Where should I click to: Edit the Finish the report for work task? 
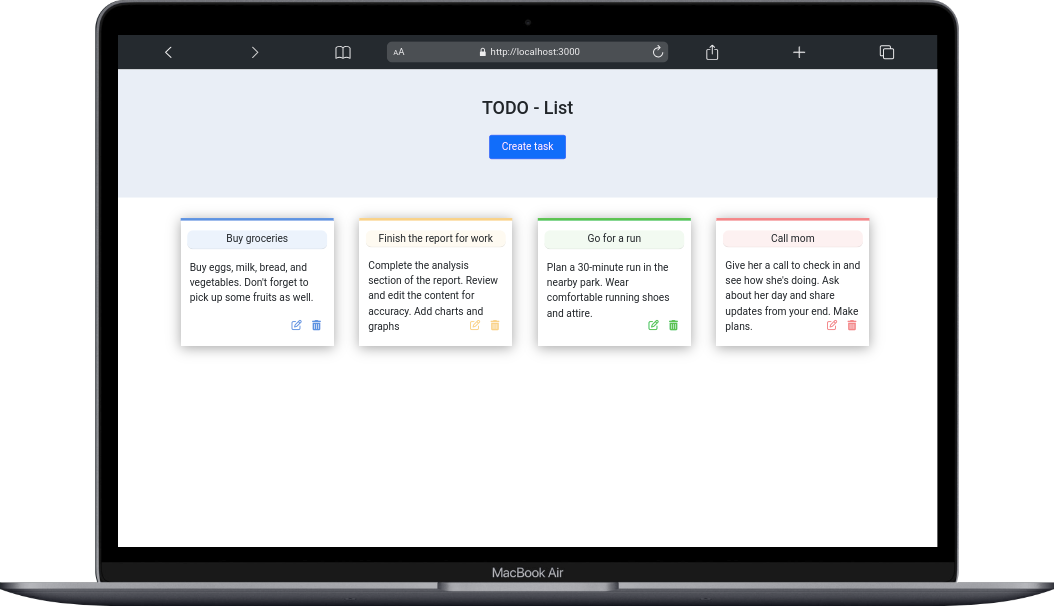click(x=475, y=325)
